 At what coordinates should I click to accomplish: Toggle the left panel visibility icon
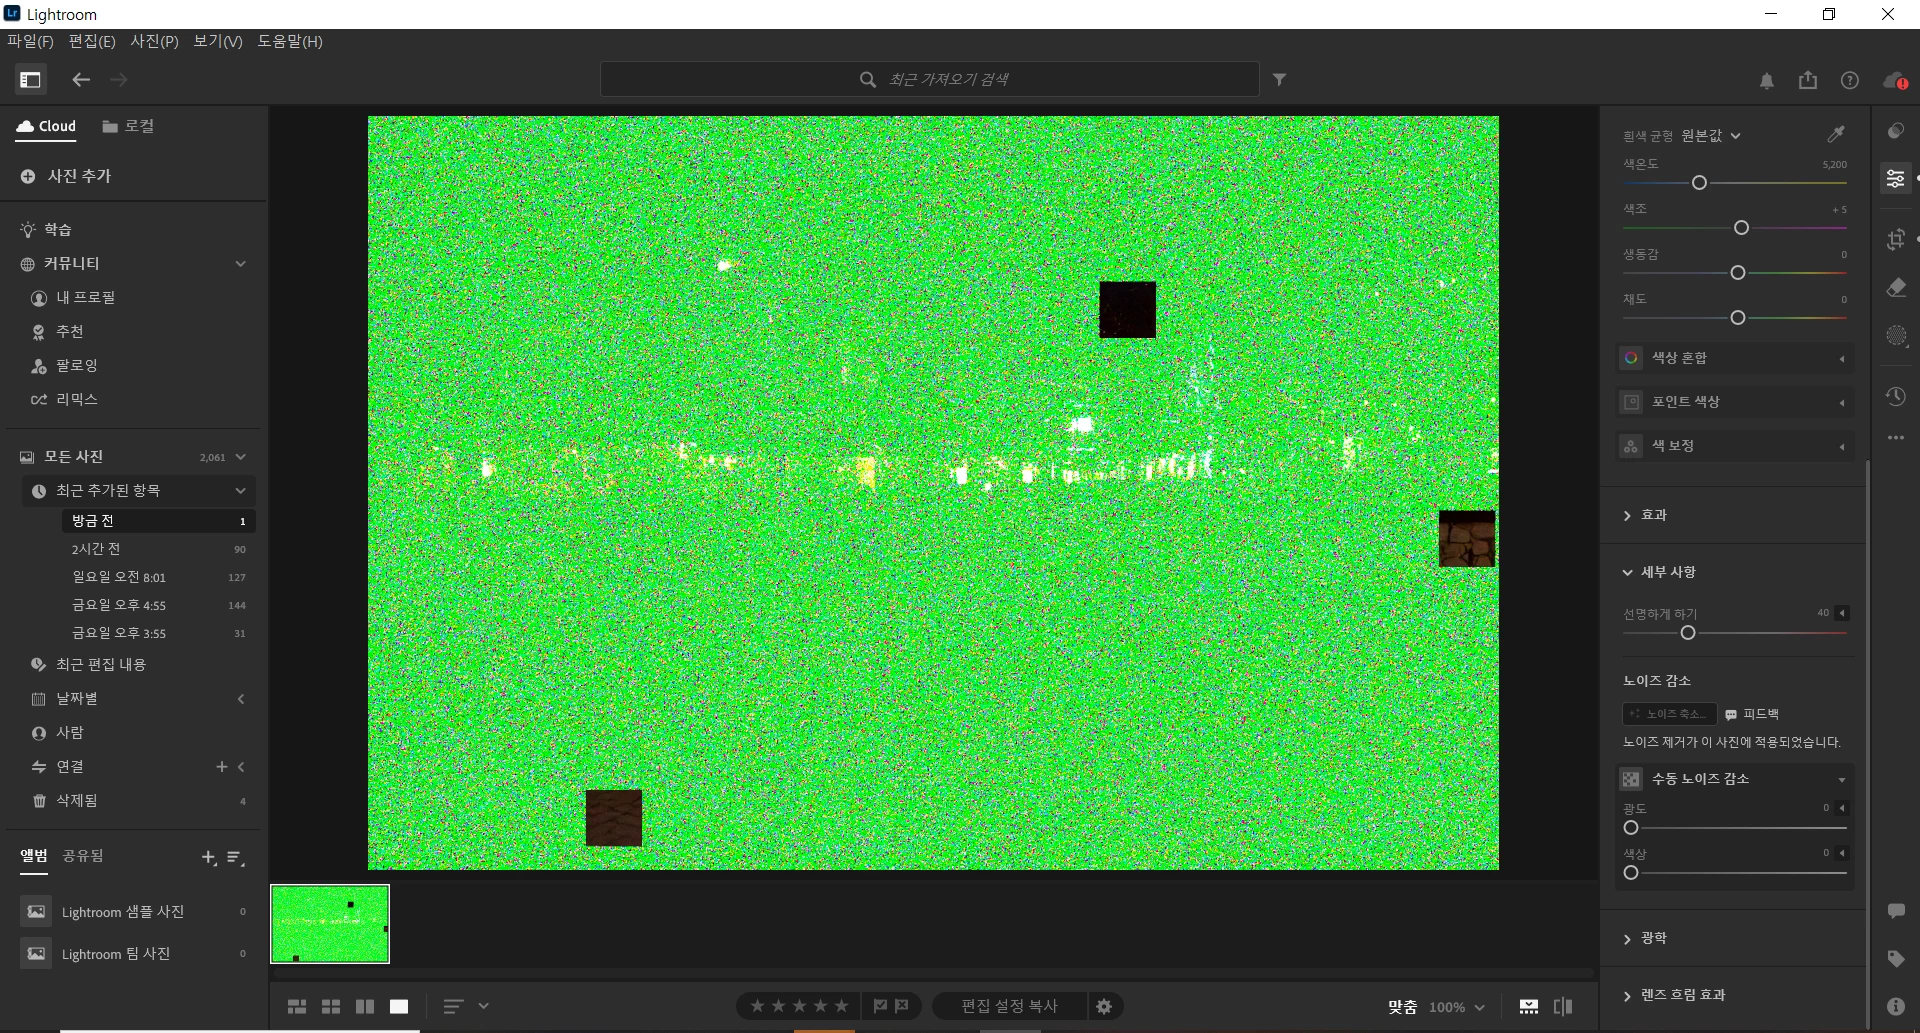(x=30, y=80)
